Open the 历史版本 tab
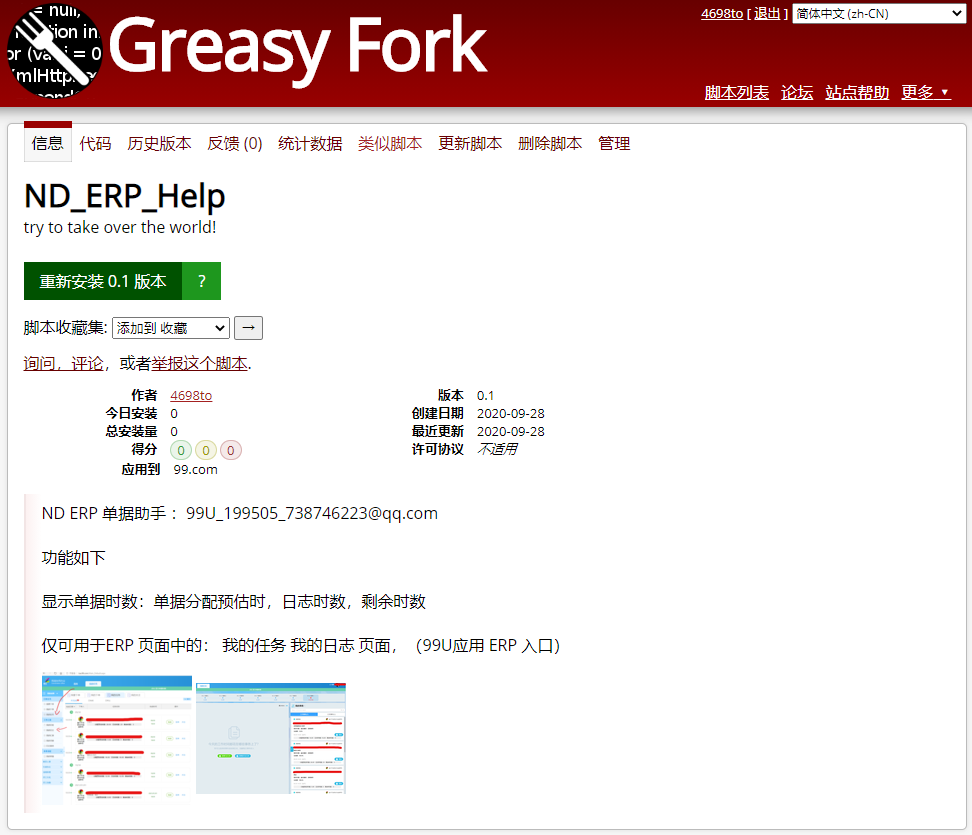972x835 pixels. tap(159, 144)
